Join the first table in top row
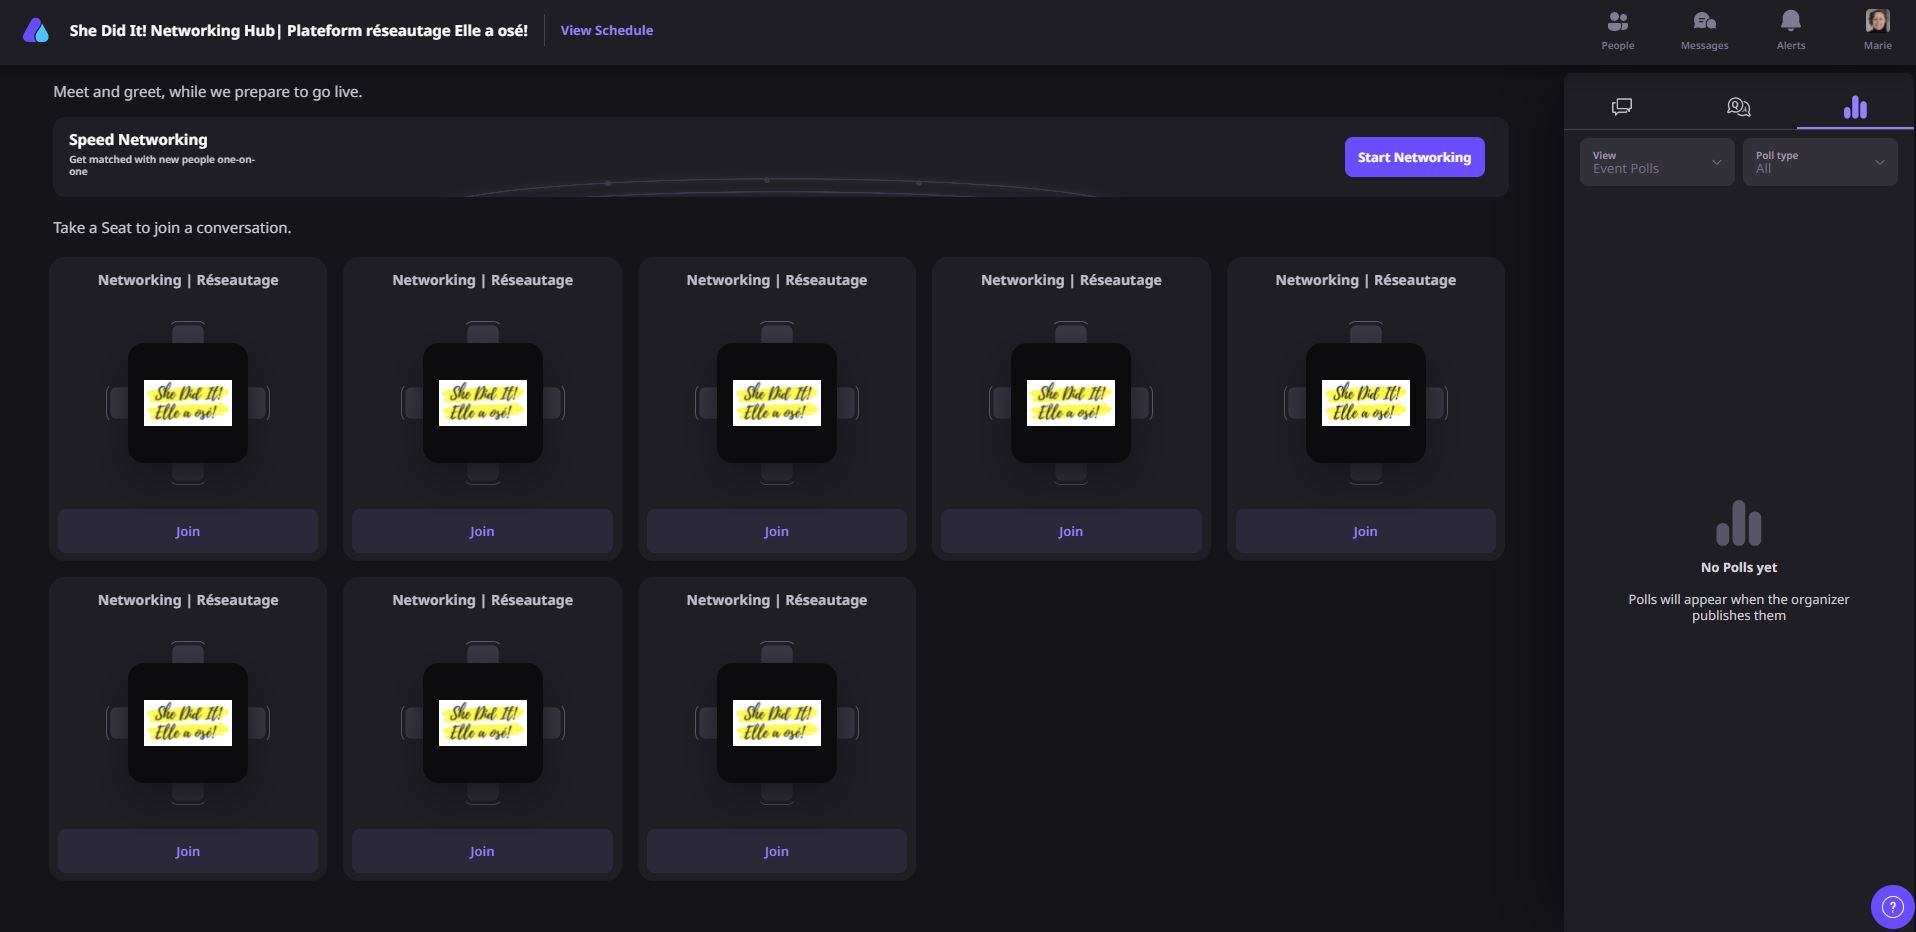1916x932 pixels. click(x=188, y=531)
